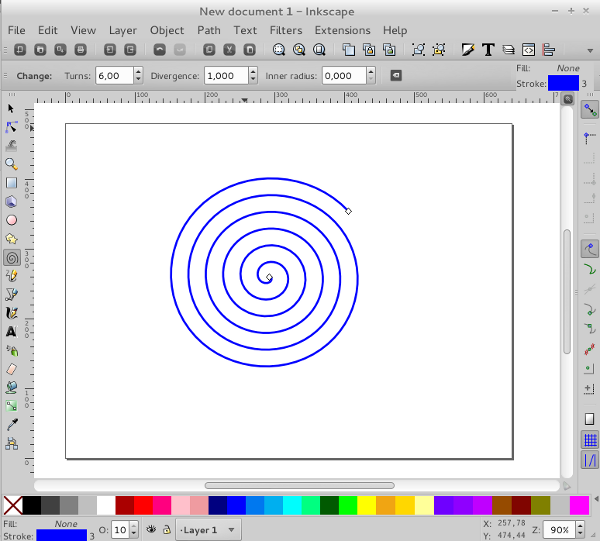Open Text and Font dialog icon
Image resolution: width=600 pixels, height=541 pixels.
(x=488, y=50)
